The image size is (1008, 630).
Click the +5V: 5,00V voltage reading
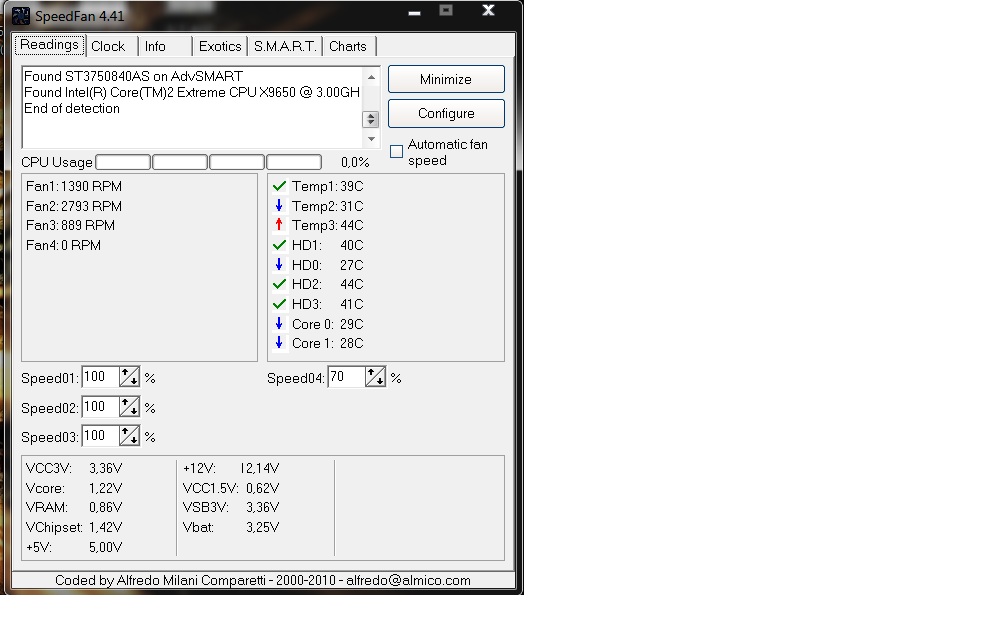click(x=74, y=548)
